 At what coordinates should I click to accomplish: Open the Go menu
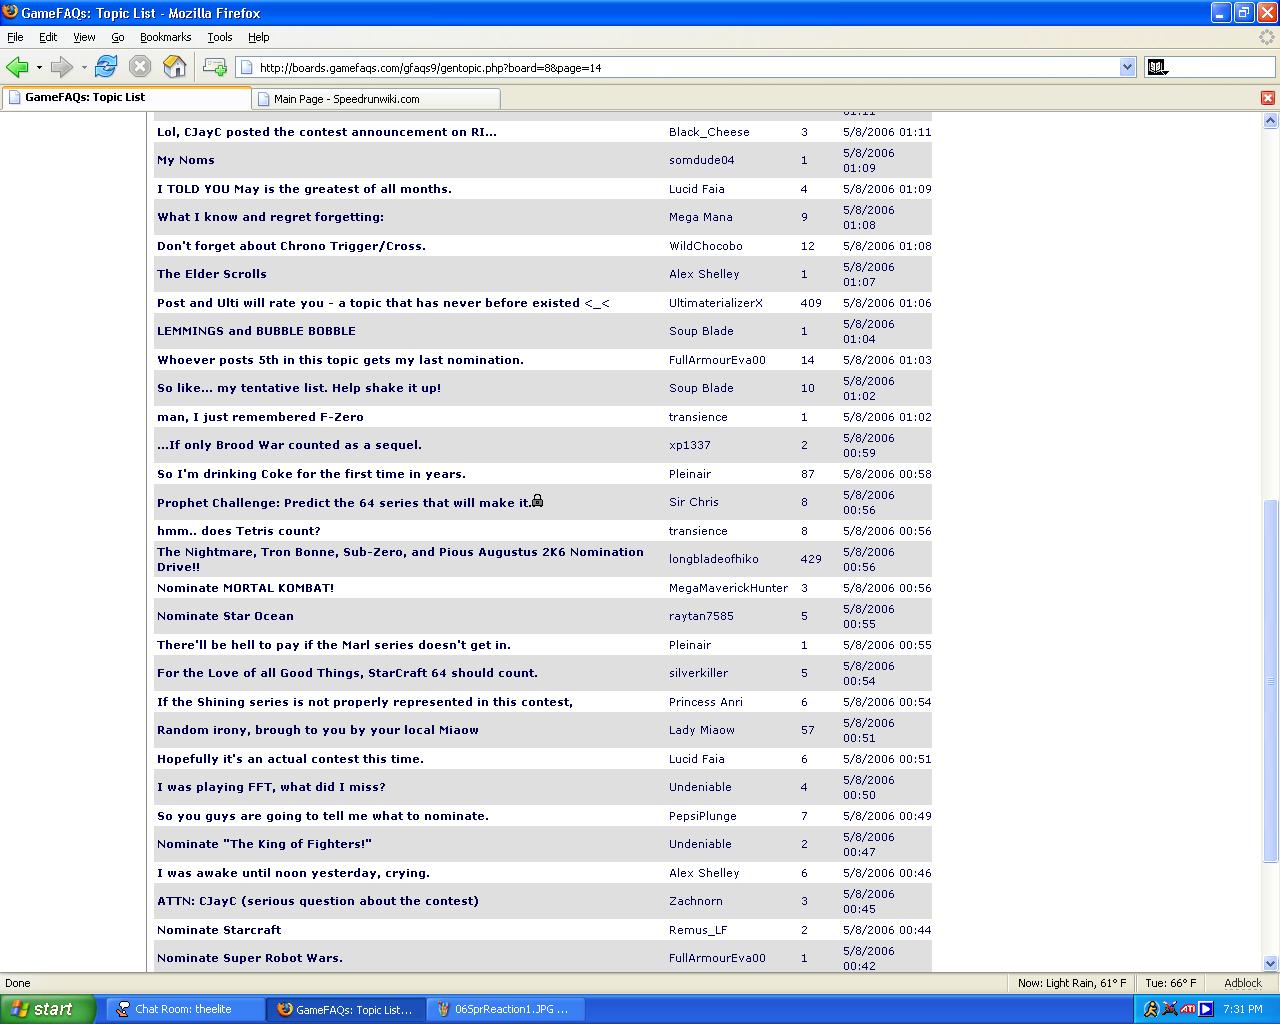(x=117, y=37)
